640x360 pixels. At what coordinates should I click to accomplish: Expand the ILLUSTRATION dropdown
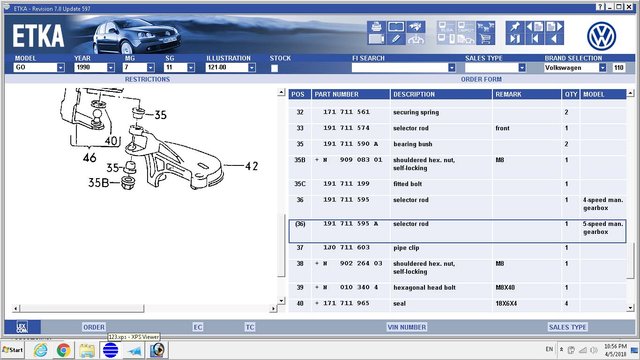[x=252, y=68]
